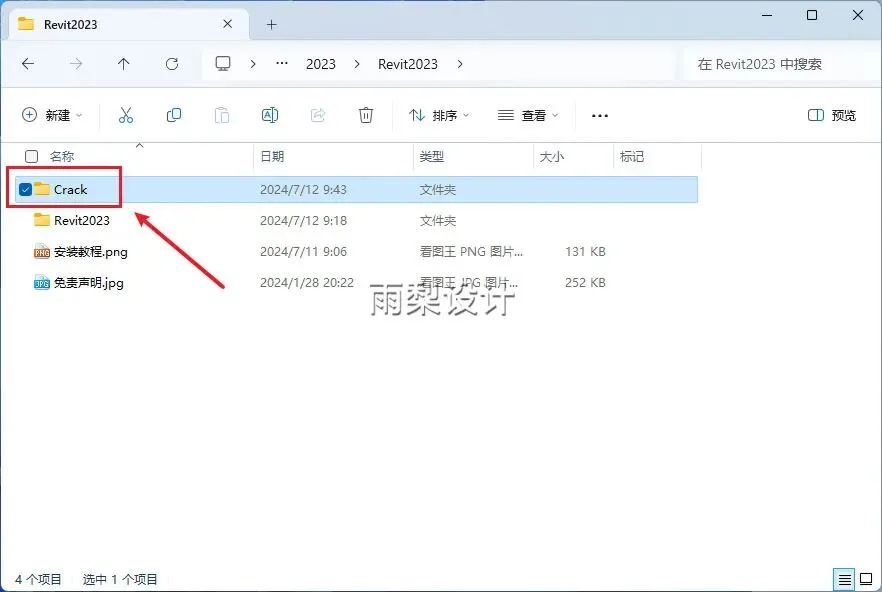This screenshot has height=592, width=882.
Task: Sort by the 大小 column header
Action: [x=552, y=156]
